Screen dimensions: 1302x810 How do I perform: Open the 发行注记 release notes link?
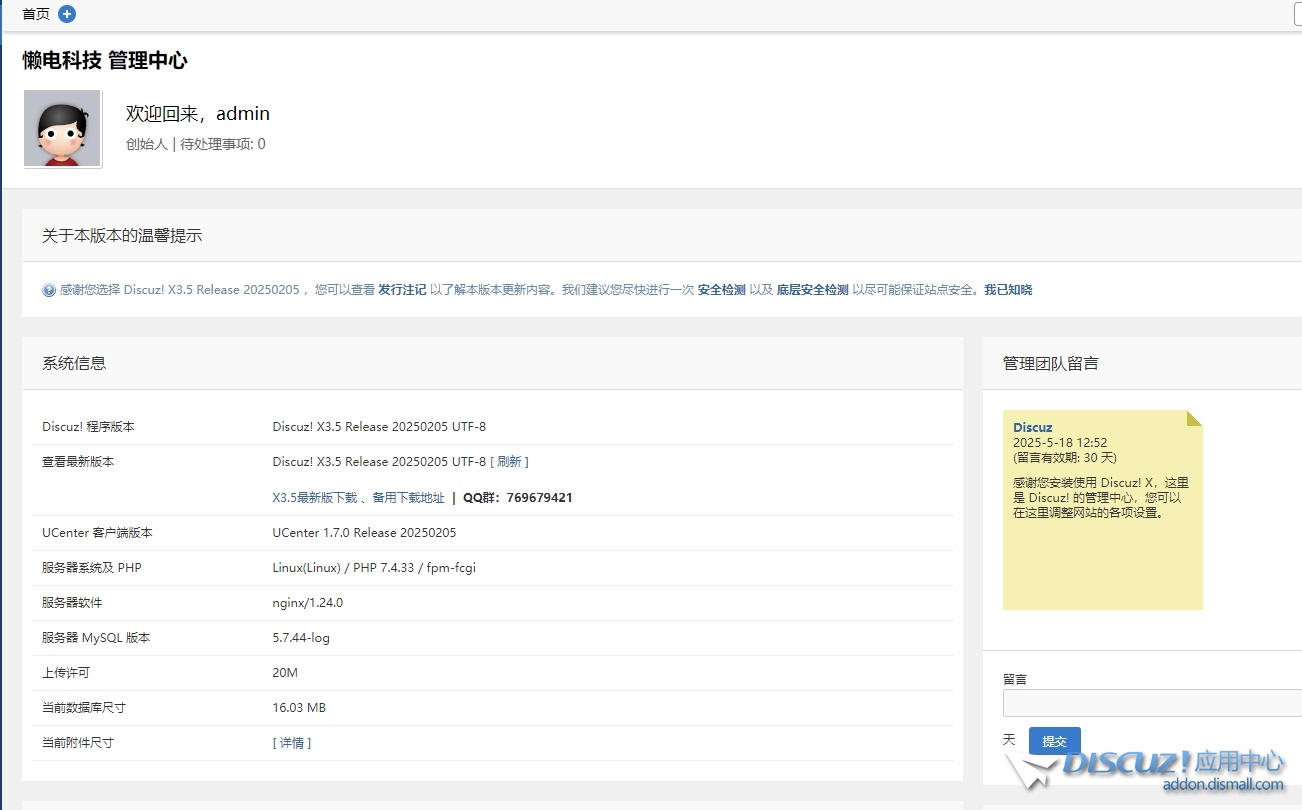(x=402, y=290)
